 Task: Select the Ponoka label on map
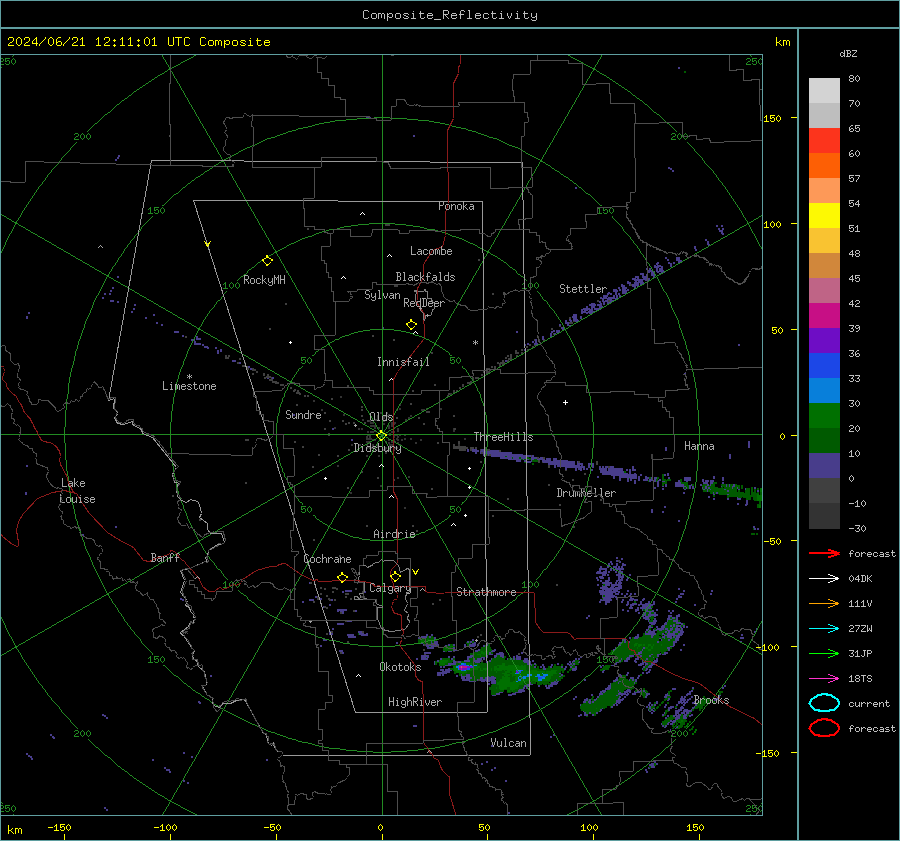(456, 206)
